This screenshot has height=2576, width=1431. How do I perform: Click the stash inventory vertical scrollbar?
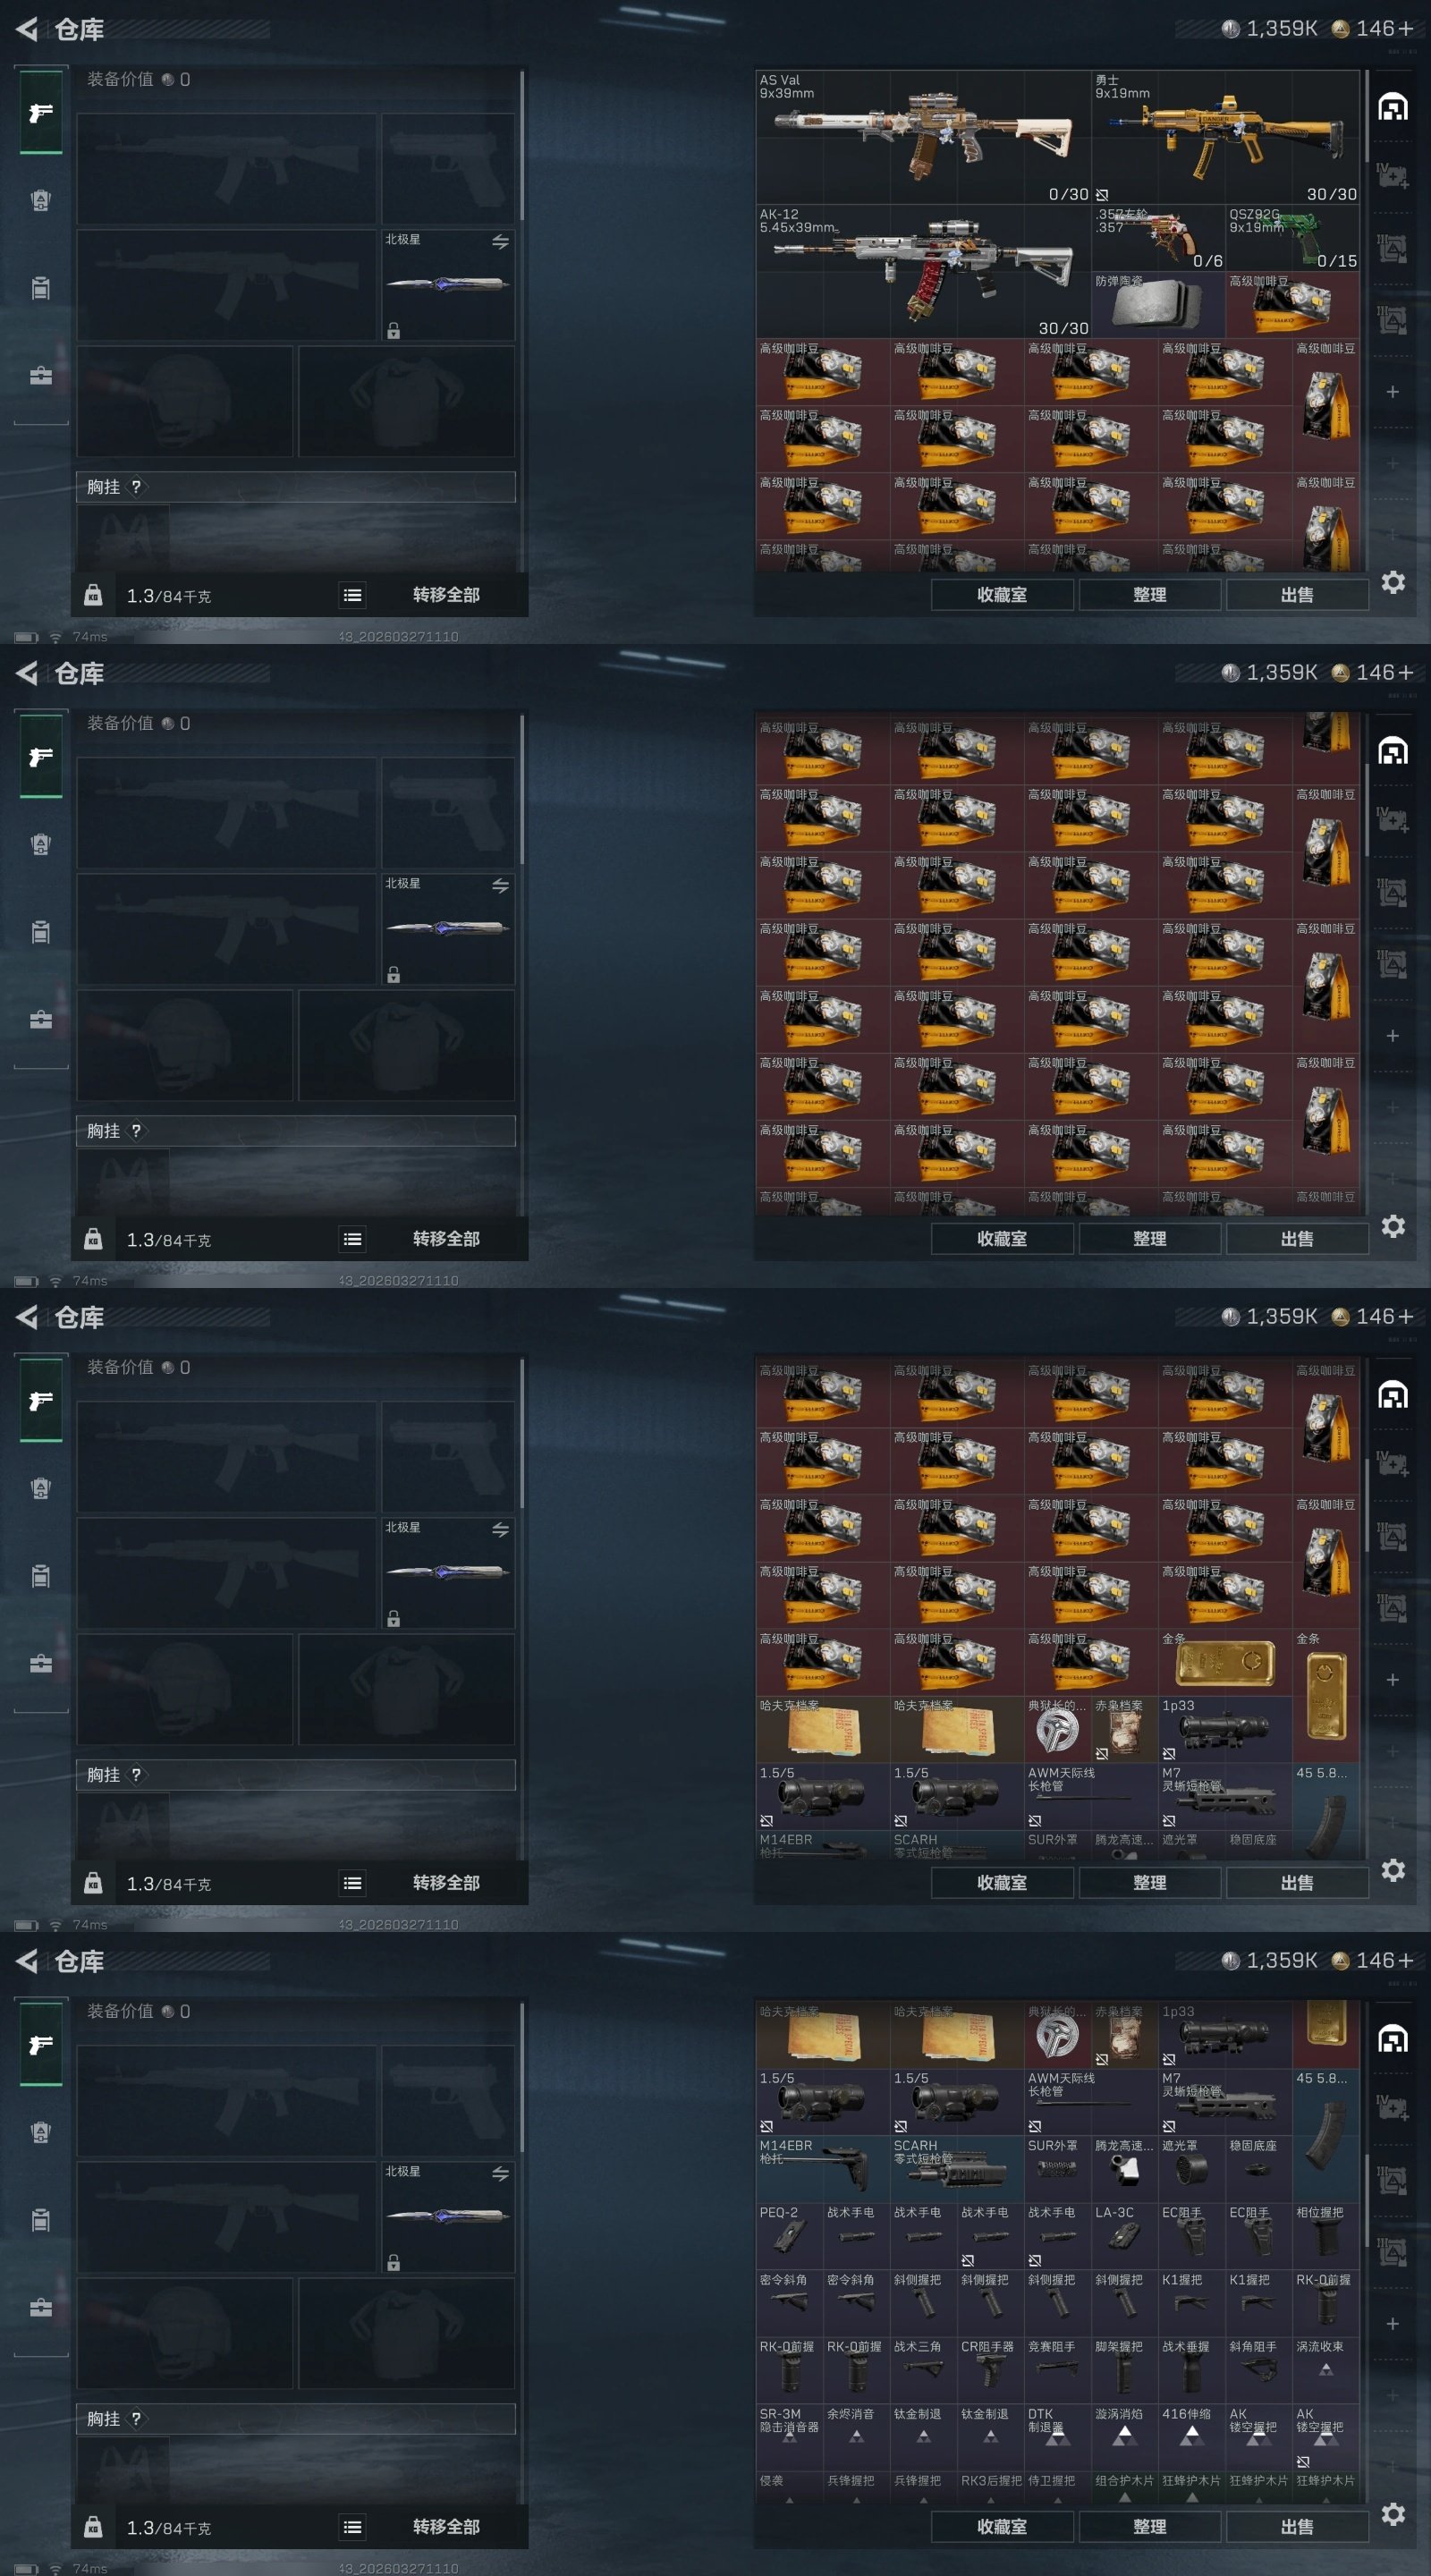point(1365,114)
